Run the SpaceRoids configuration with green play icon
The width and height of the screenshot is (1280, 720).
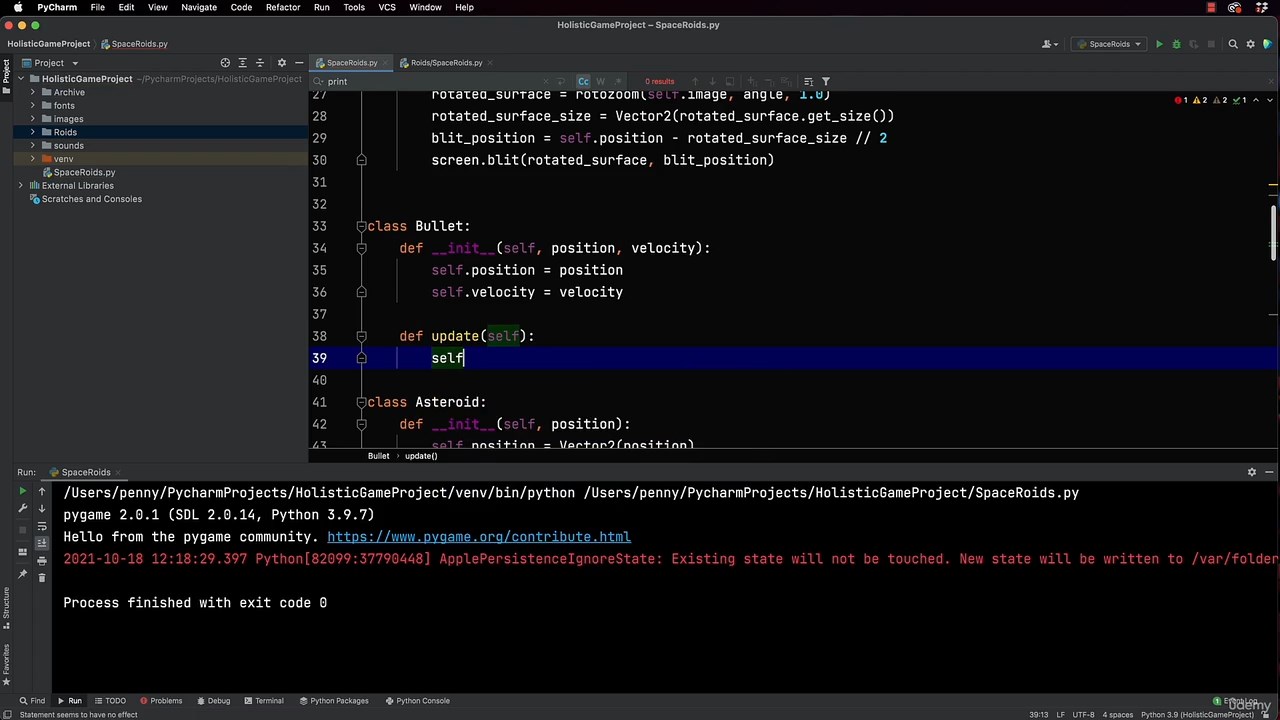[1159, 44]
